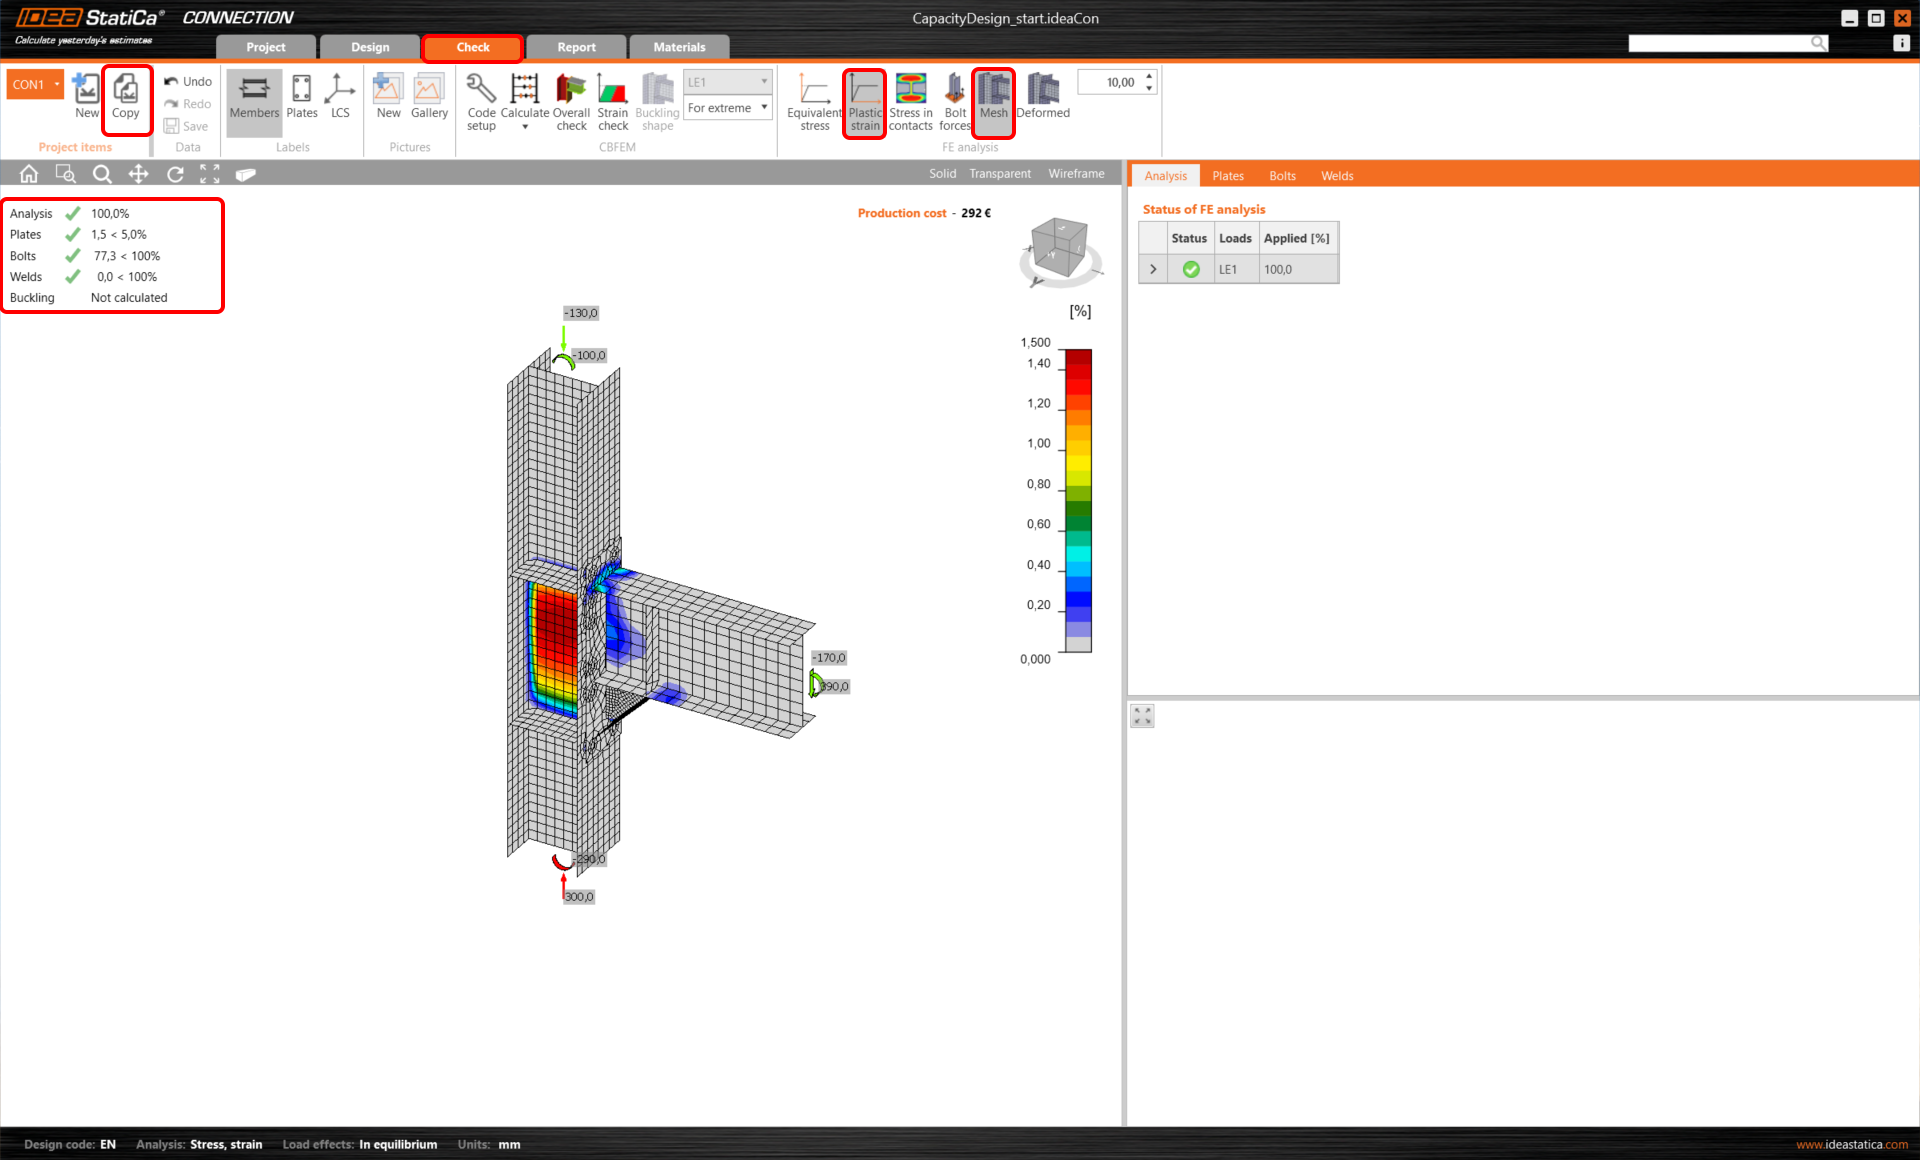Show Bolt forces in FE analysis
The image size is (1920, 1160).
955,100
